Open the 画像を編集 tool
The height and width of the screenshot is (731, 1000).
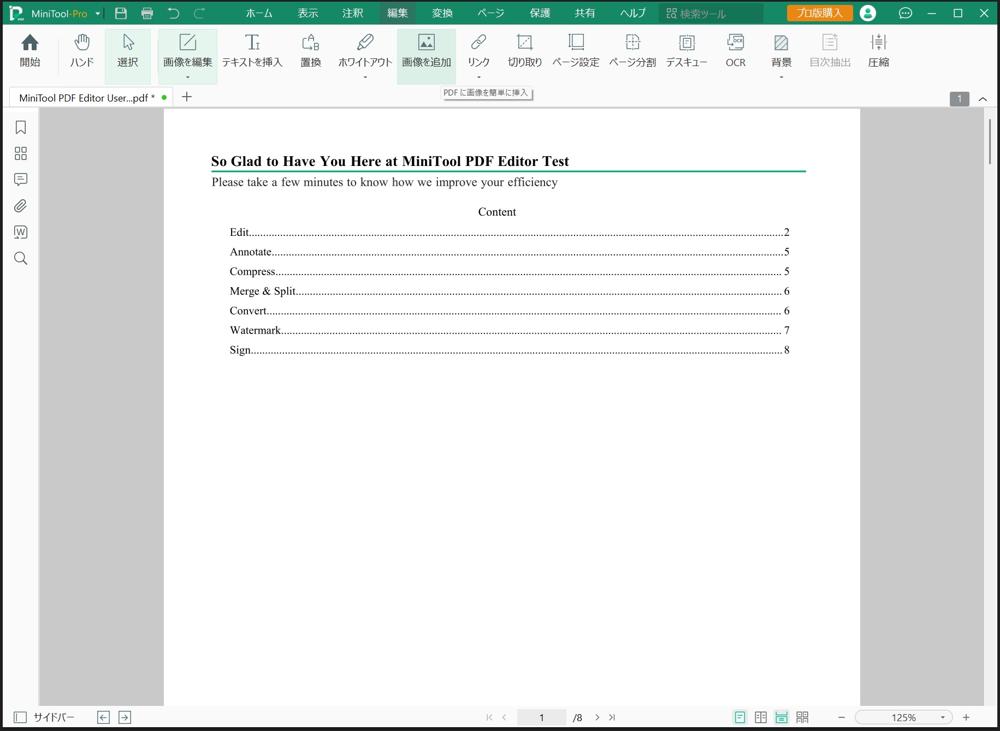[188, 51]
